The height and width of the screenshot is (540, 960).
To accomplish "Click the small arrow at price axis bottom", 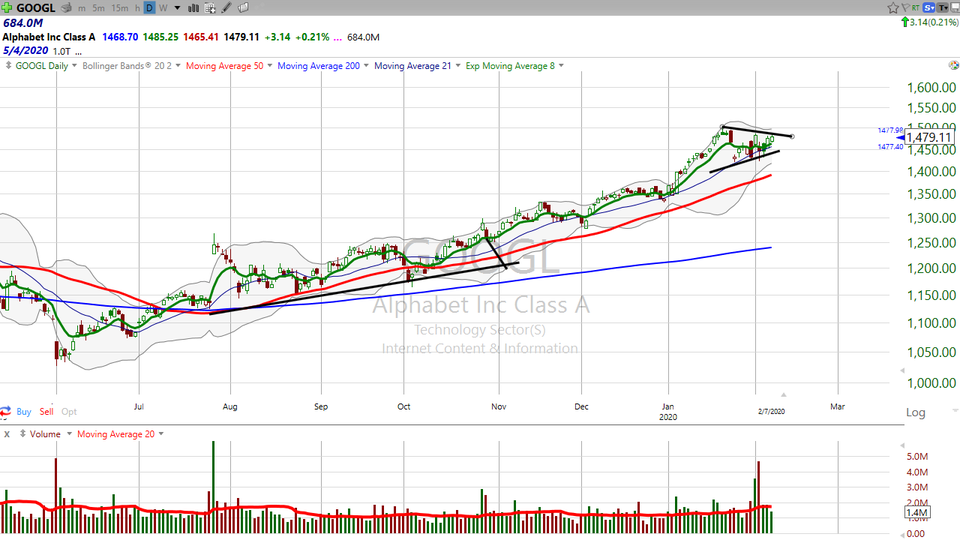I will pos(902,370).
